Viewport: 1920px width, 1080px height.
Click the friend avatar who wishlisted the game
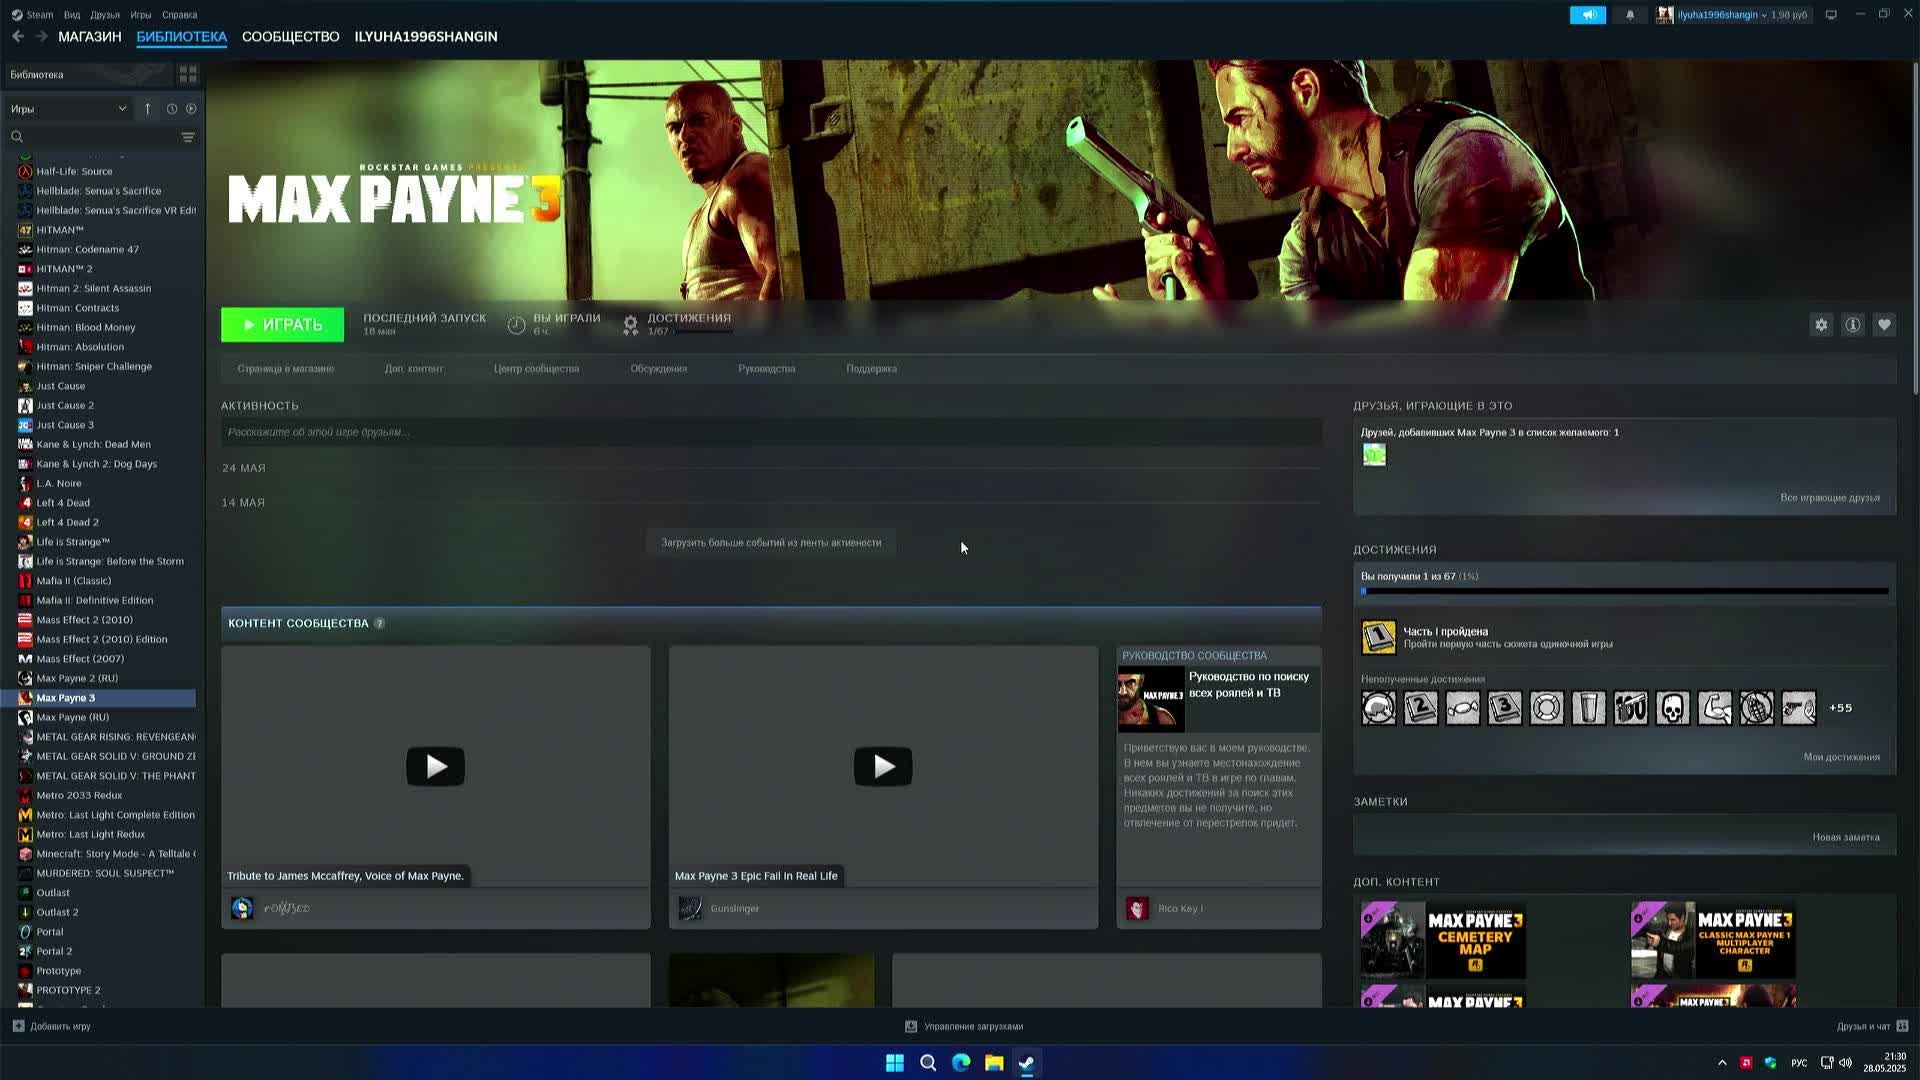click(x=1375, y=455)
